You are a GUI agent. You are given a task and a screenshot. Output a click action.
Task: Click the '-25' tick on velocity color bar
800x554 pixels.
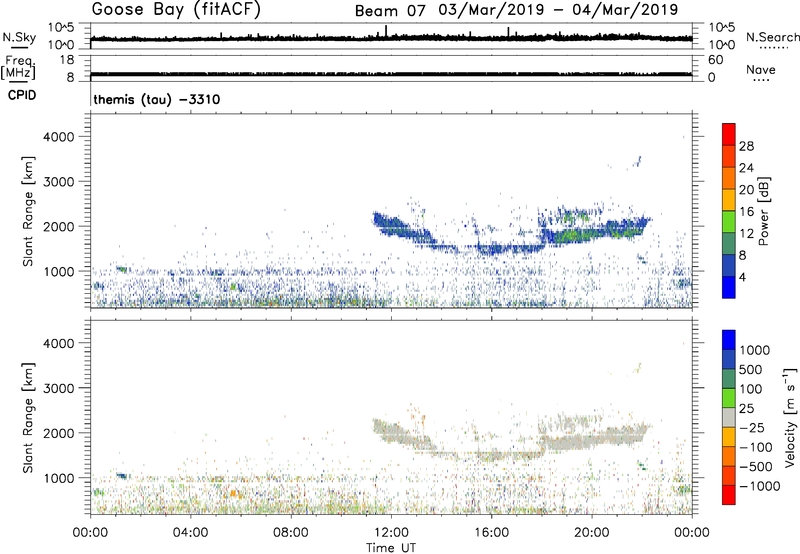pyautogui.click(x=752, y=428)
